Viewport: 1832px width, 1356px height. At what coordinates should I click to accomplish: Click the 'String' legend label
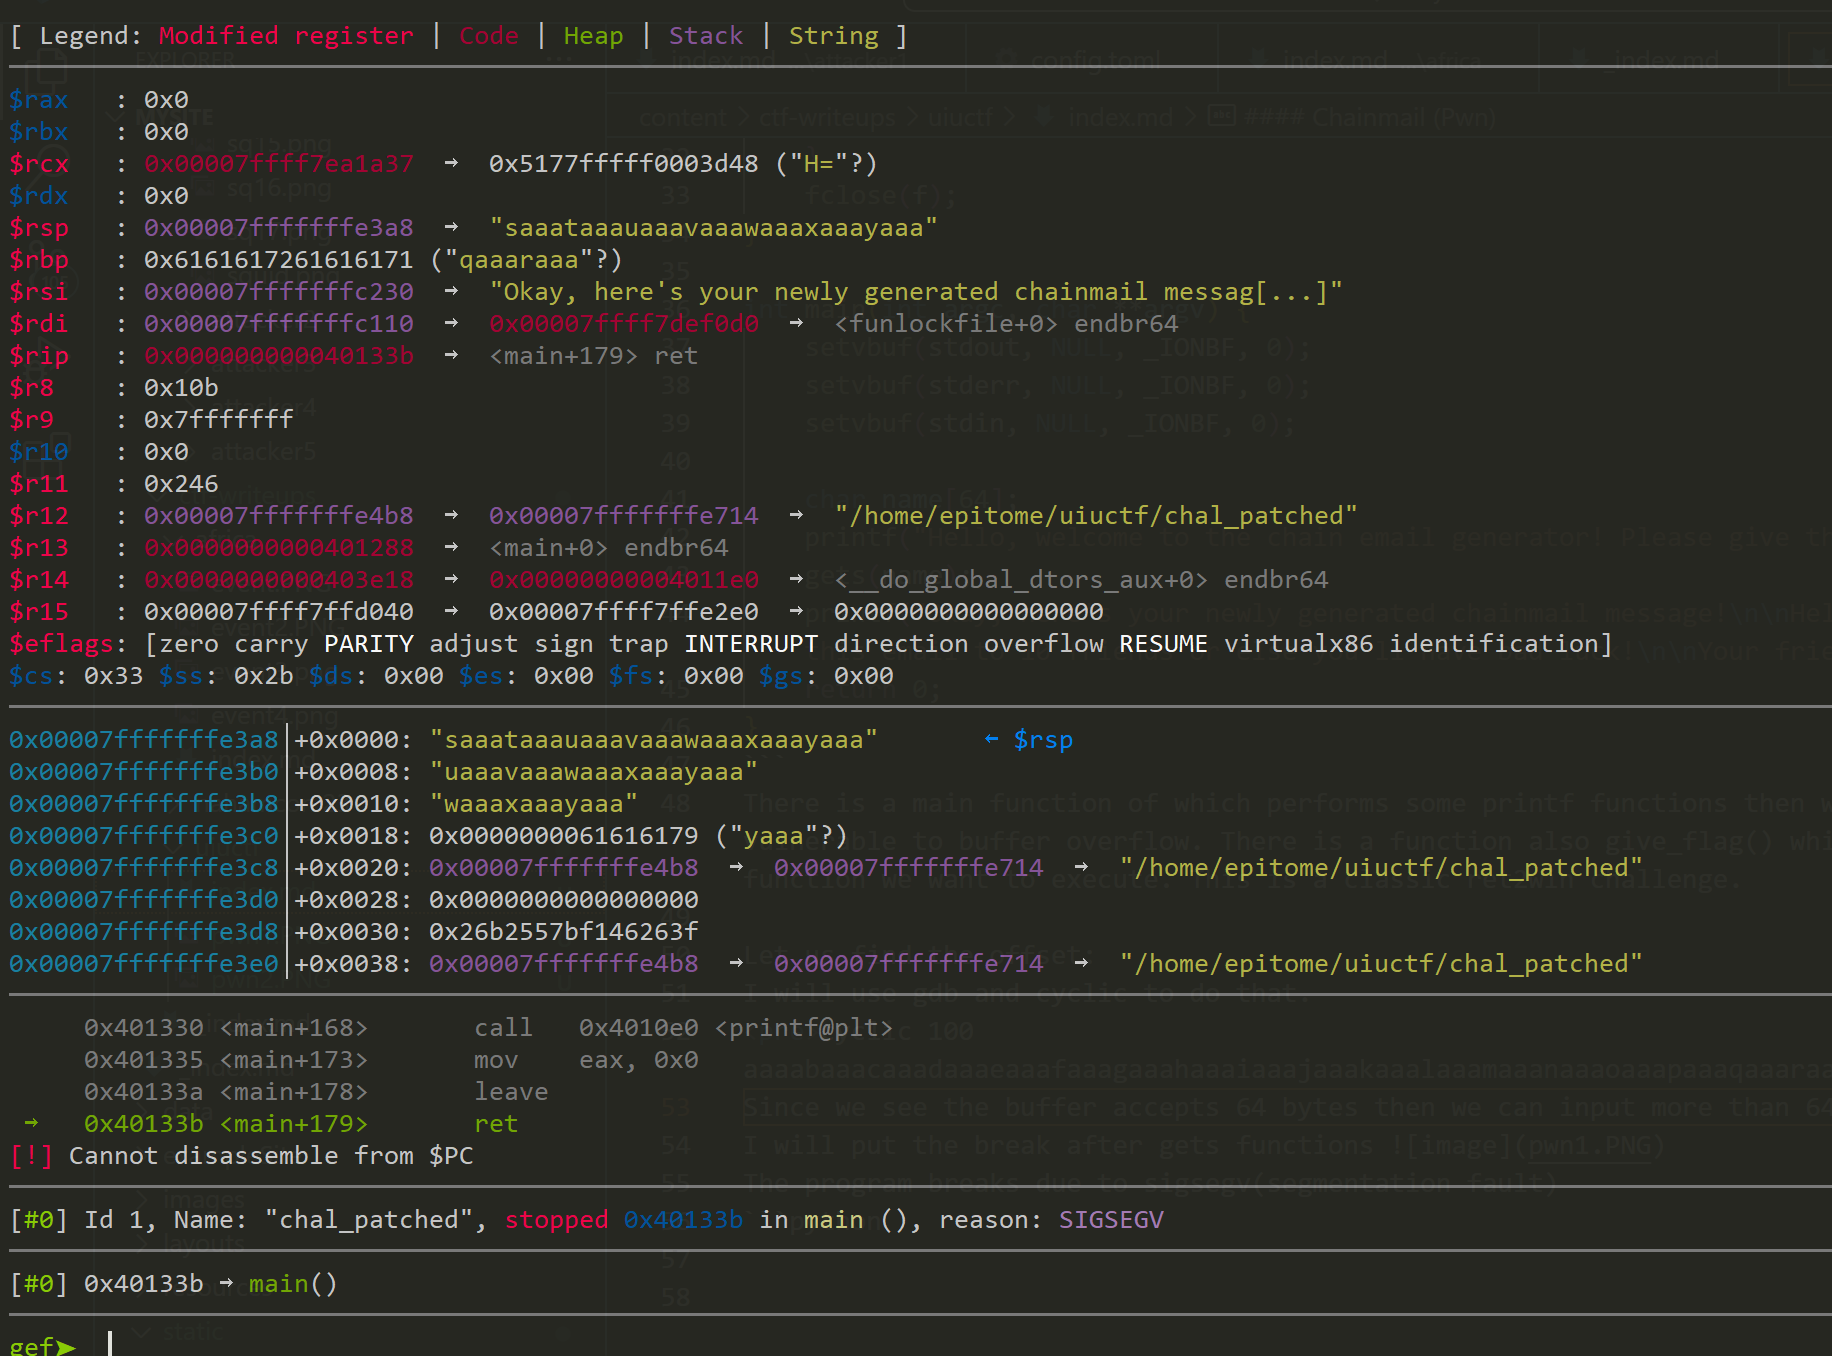coord(834,36)
